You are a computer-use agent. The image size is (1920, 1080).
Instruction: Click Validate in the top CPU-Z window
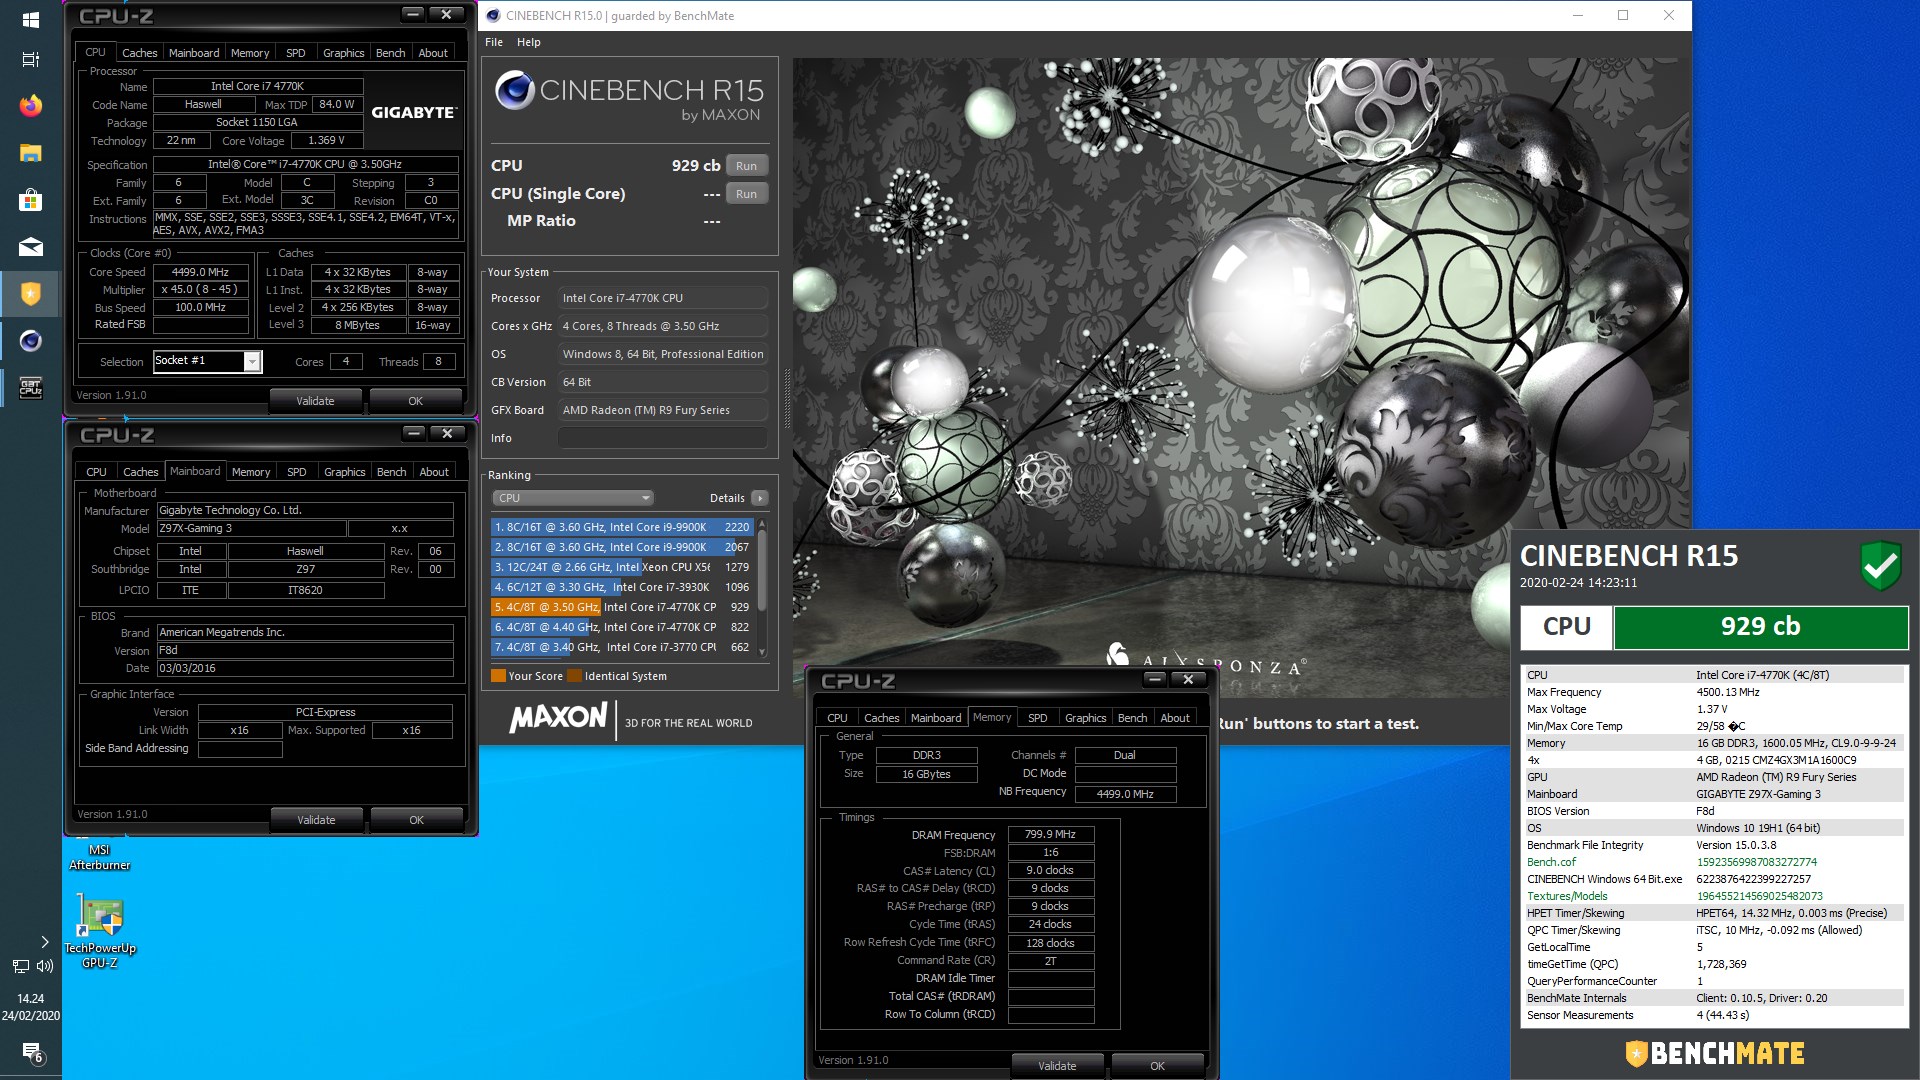point(315,401)
